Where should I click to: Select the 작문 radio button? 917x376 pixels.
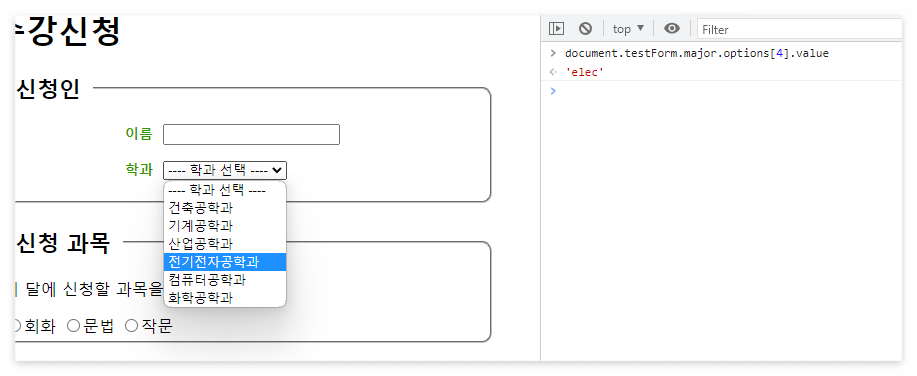pos(132,326)
